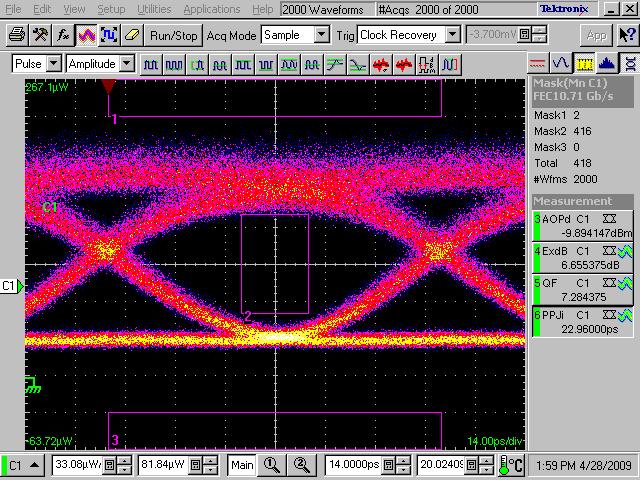Toggle the sine waveform readout button
This screenshot has width=640, height=480.
point(560,64)
